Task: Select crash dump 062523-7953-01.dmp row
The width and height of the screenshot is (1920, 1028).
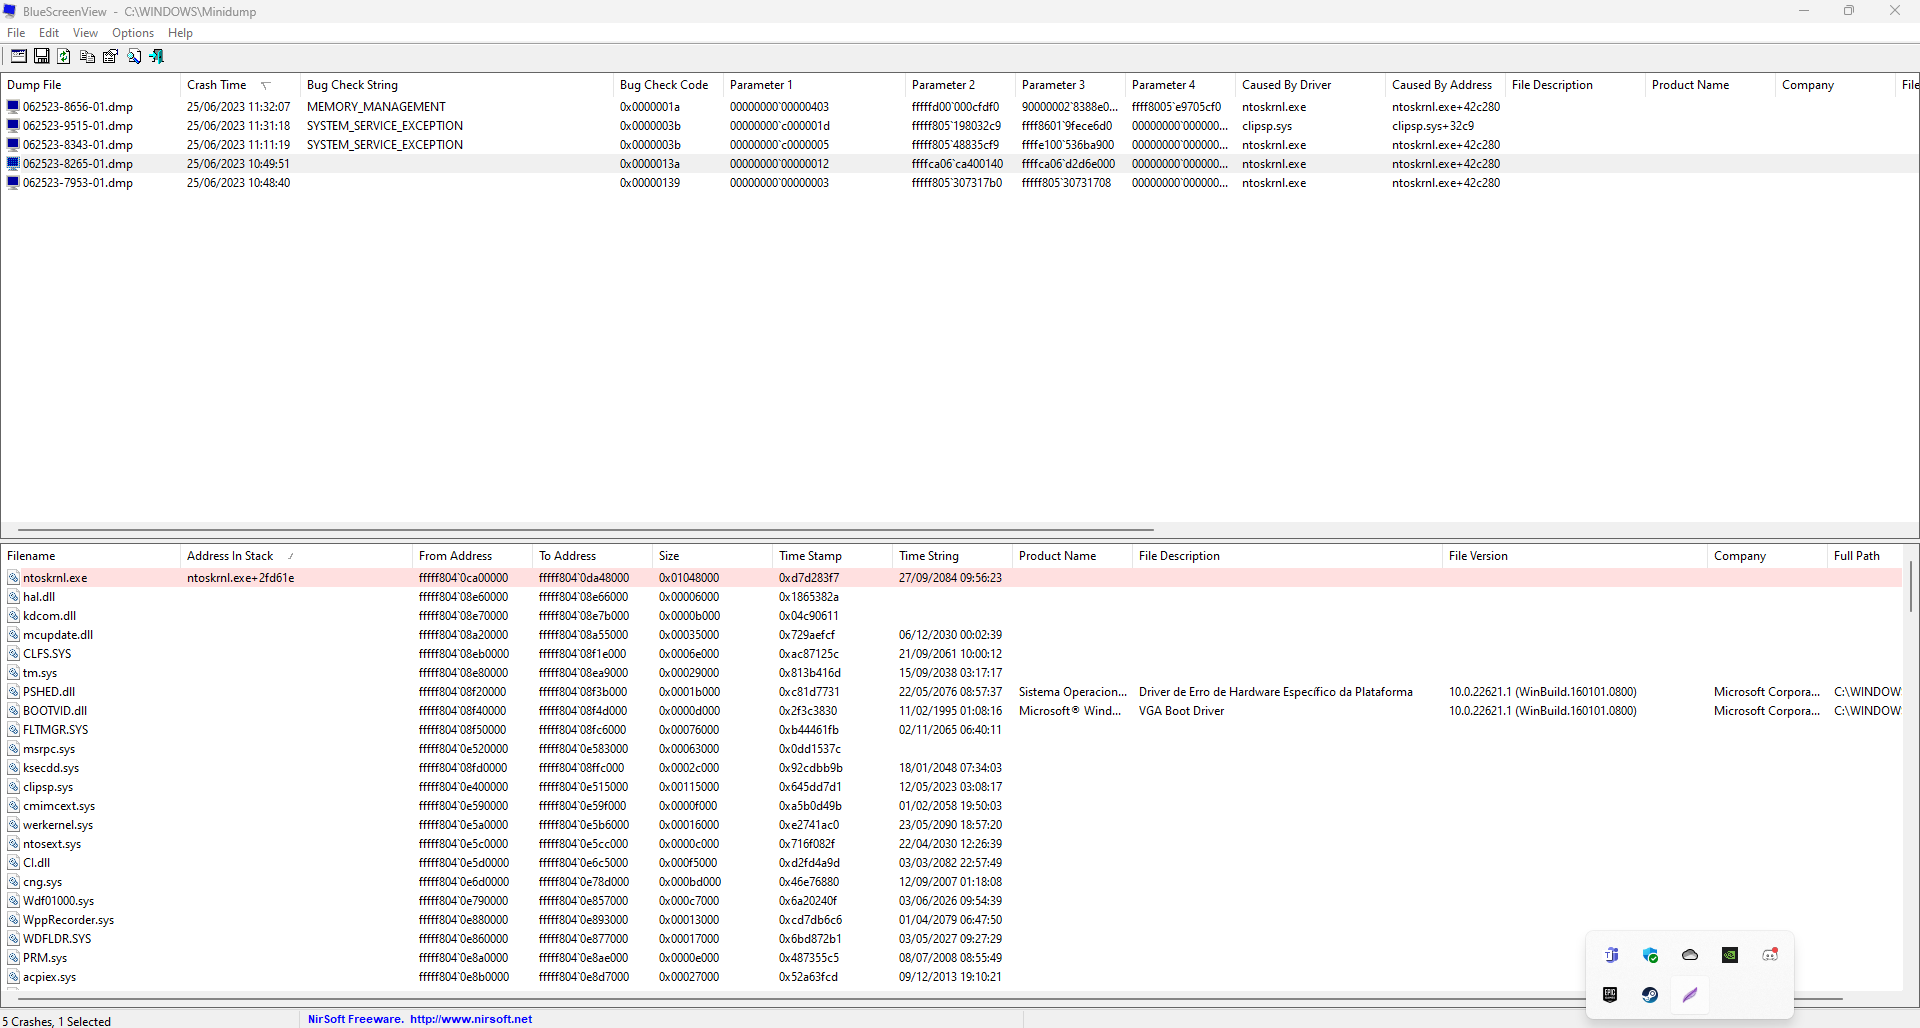Action: tap(960, 183)
